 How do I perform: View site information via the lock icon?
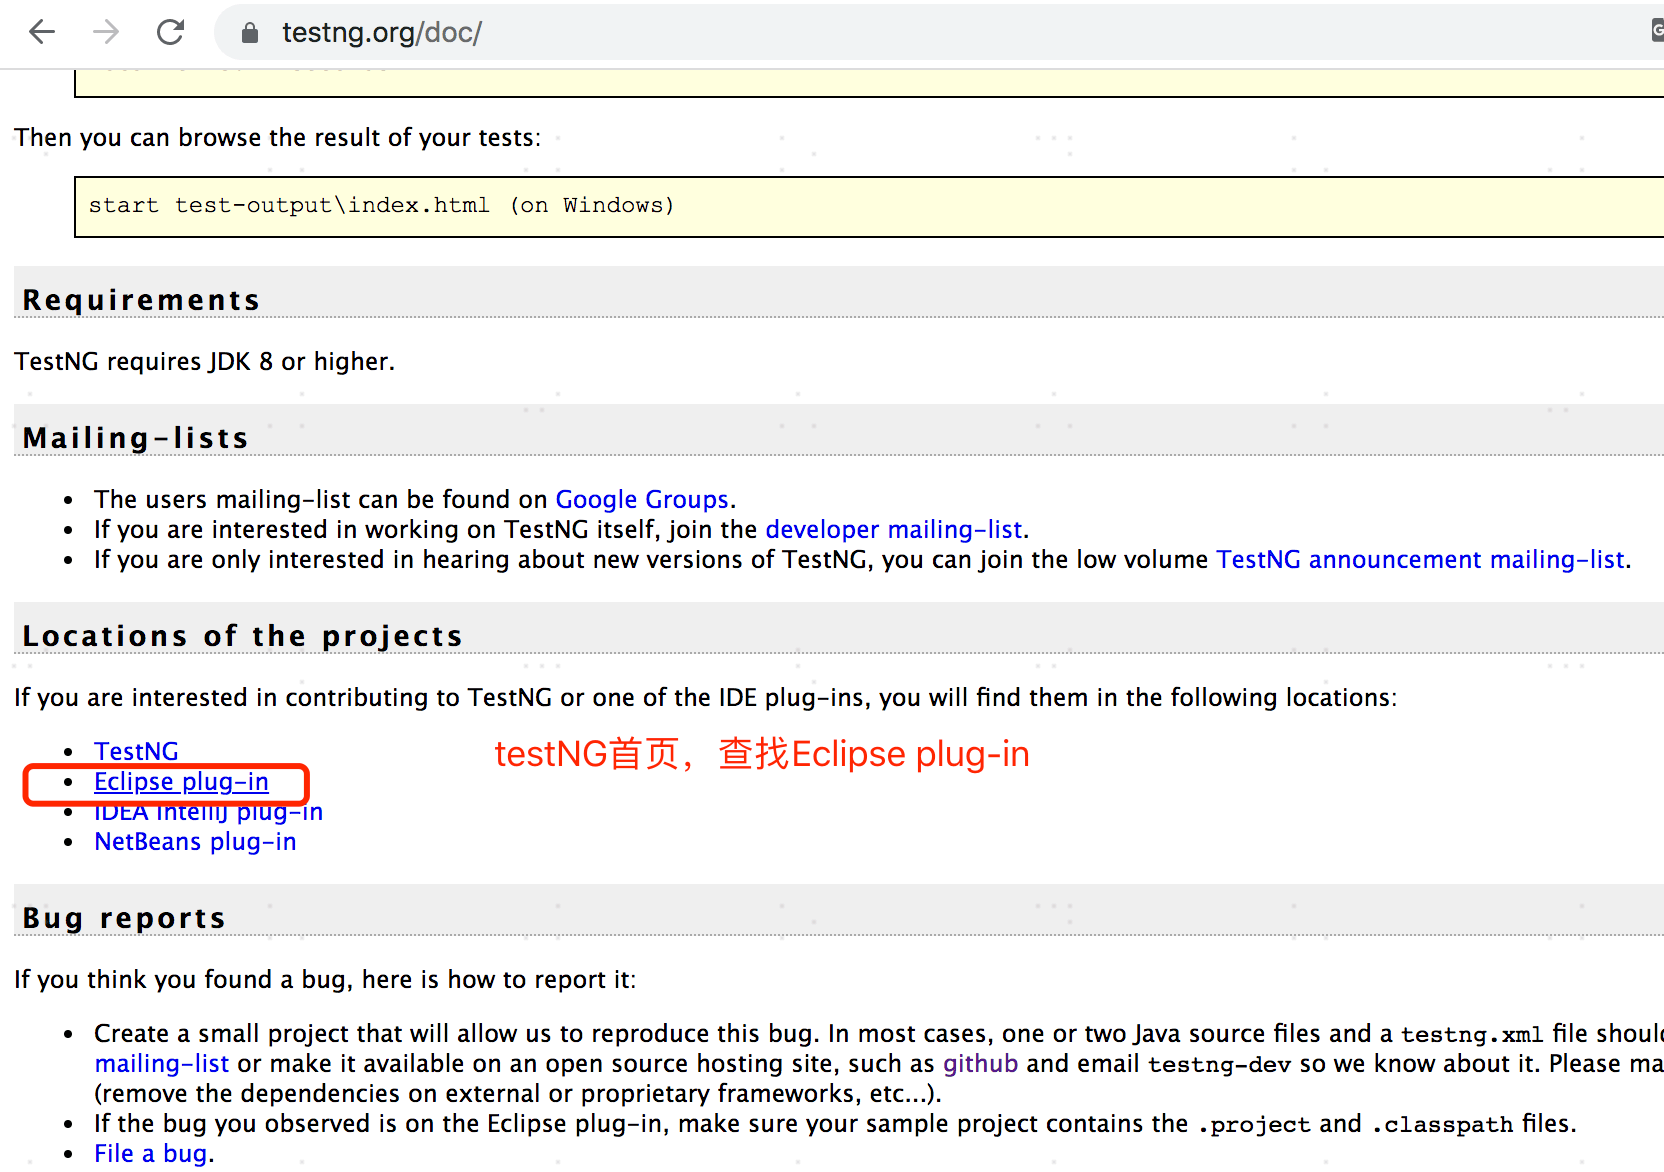tap(250, 33)
